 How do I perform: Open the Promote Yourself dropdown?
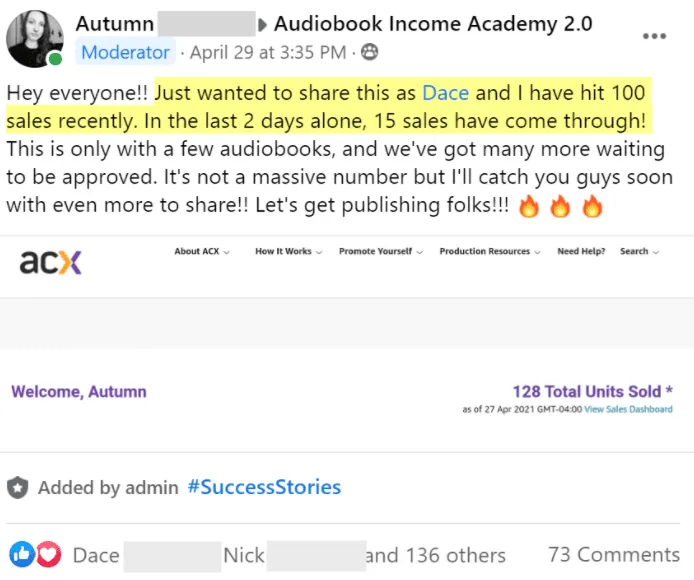380,252
